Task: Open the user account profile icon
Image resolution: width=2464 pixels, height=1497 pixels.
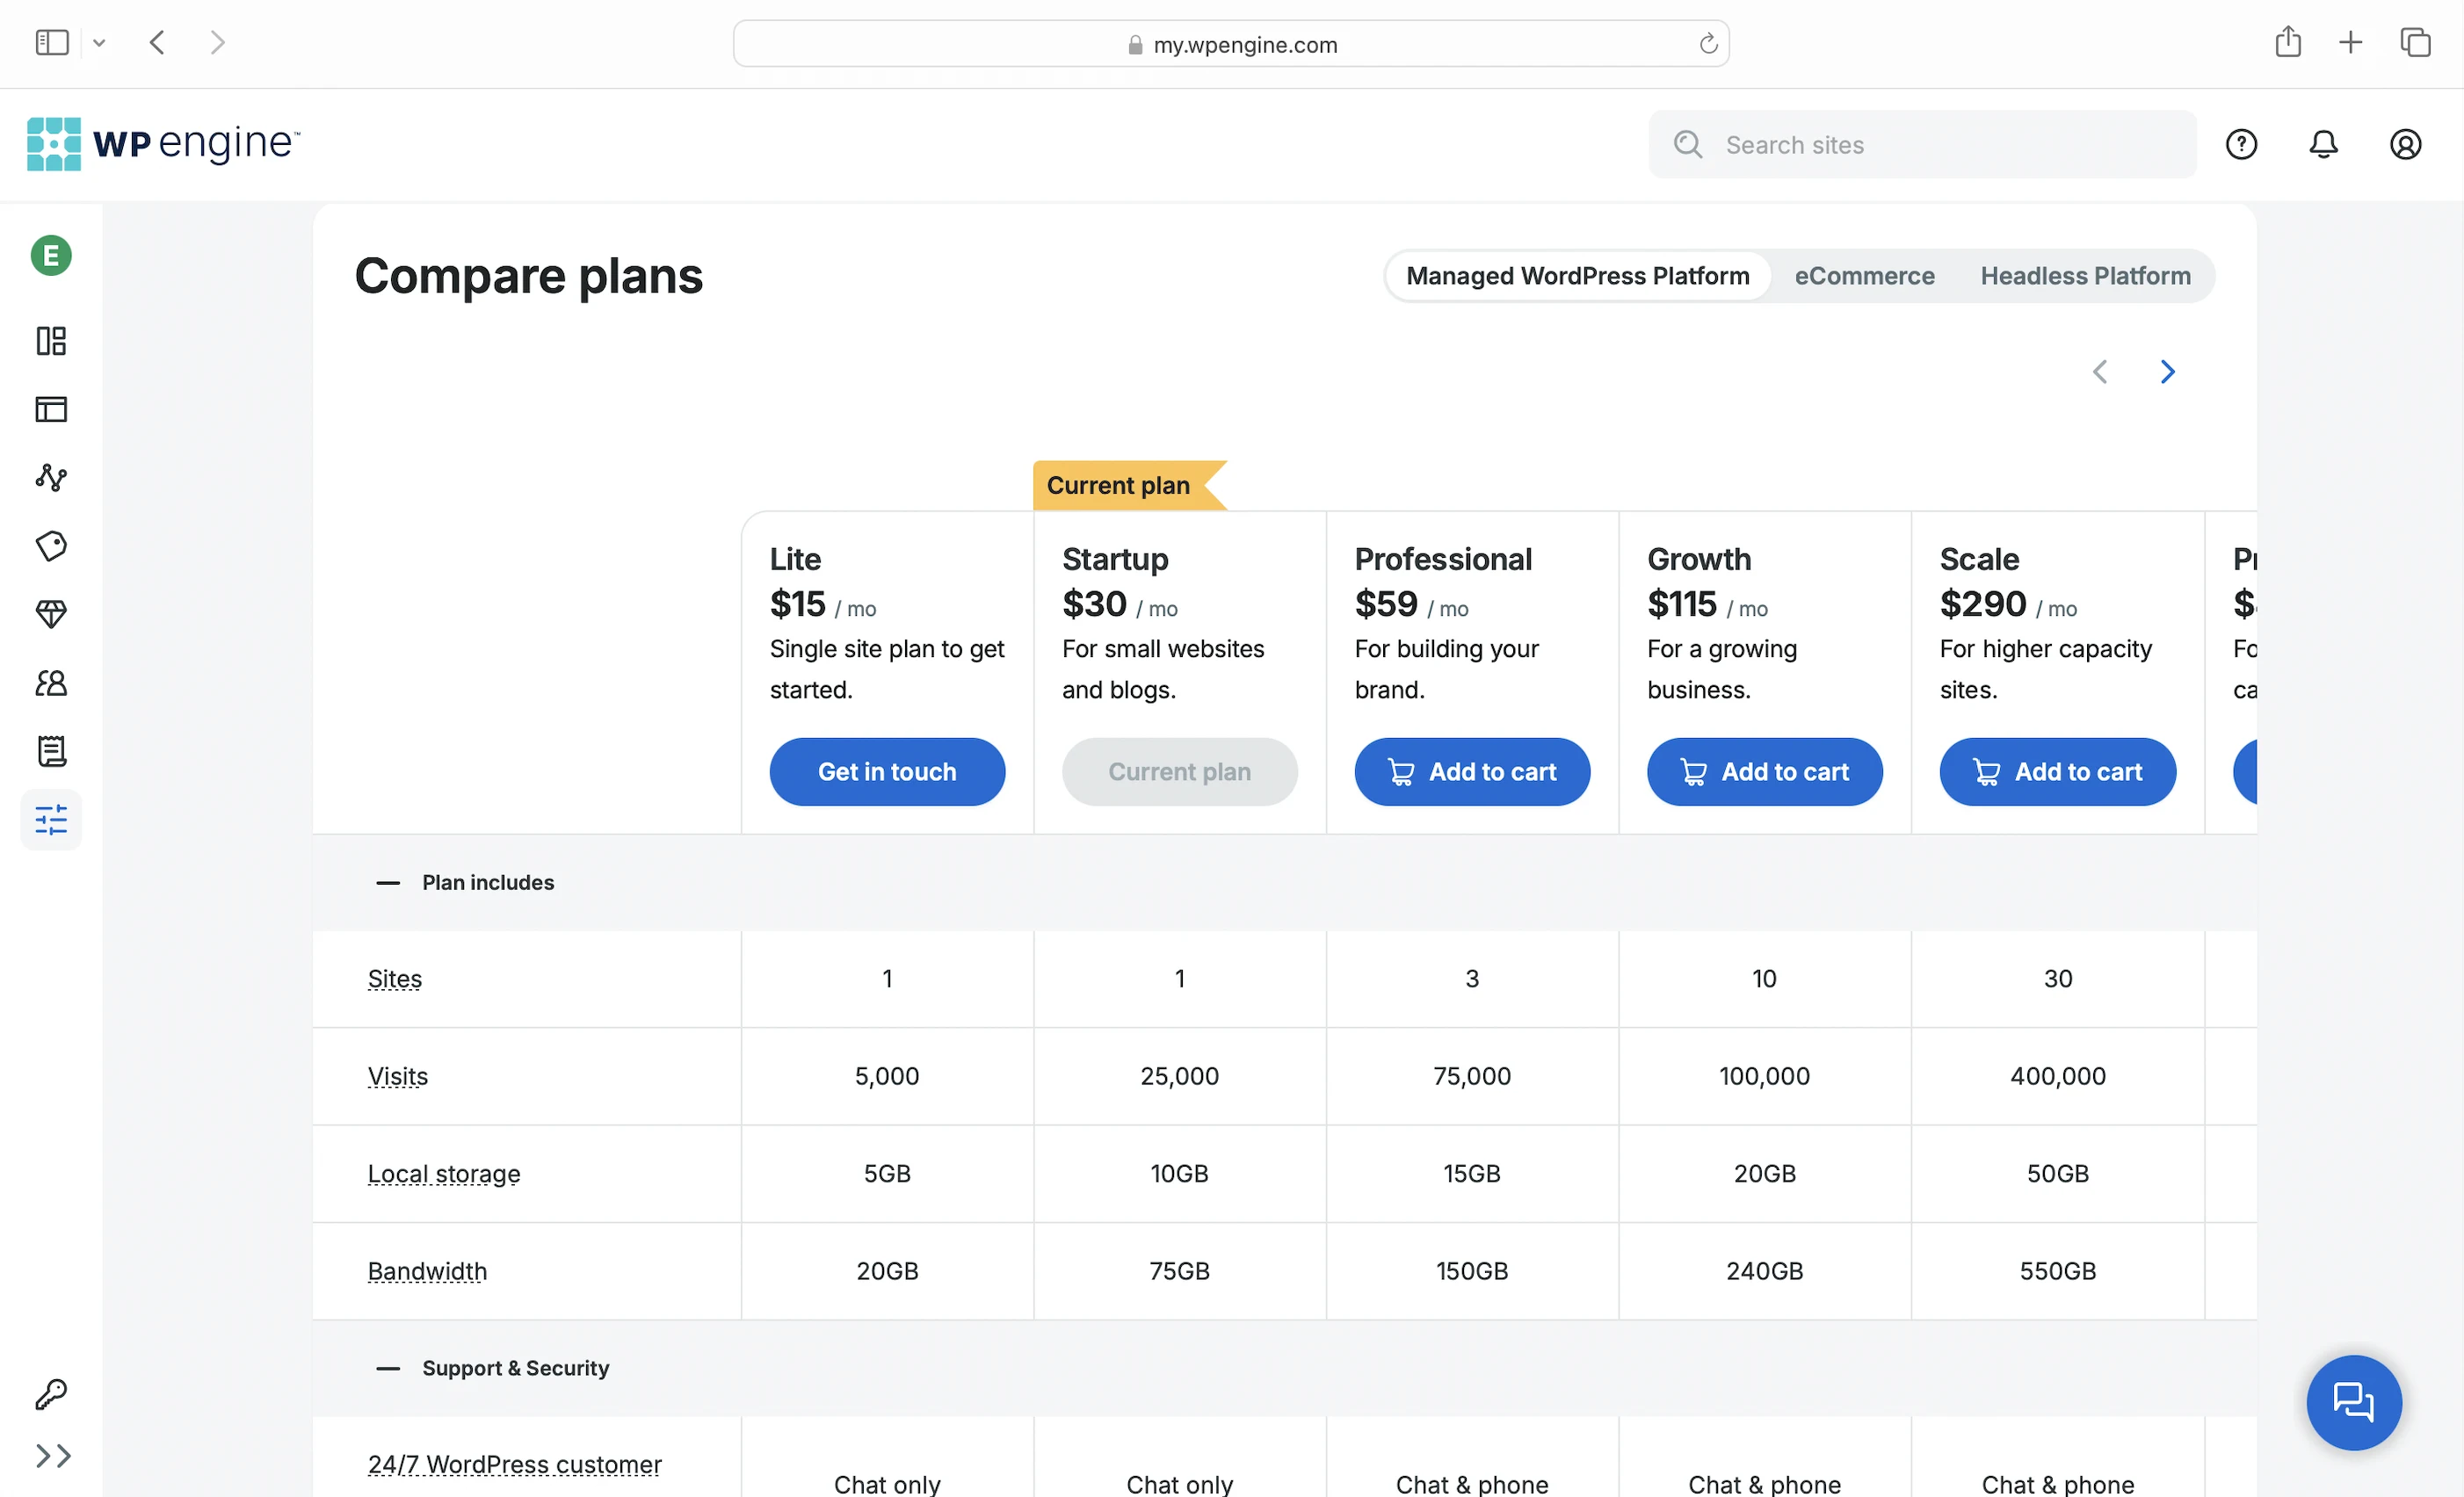Action: 2405,145
